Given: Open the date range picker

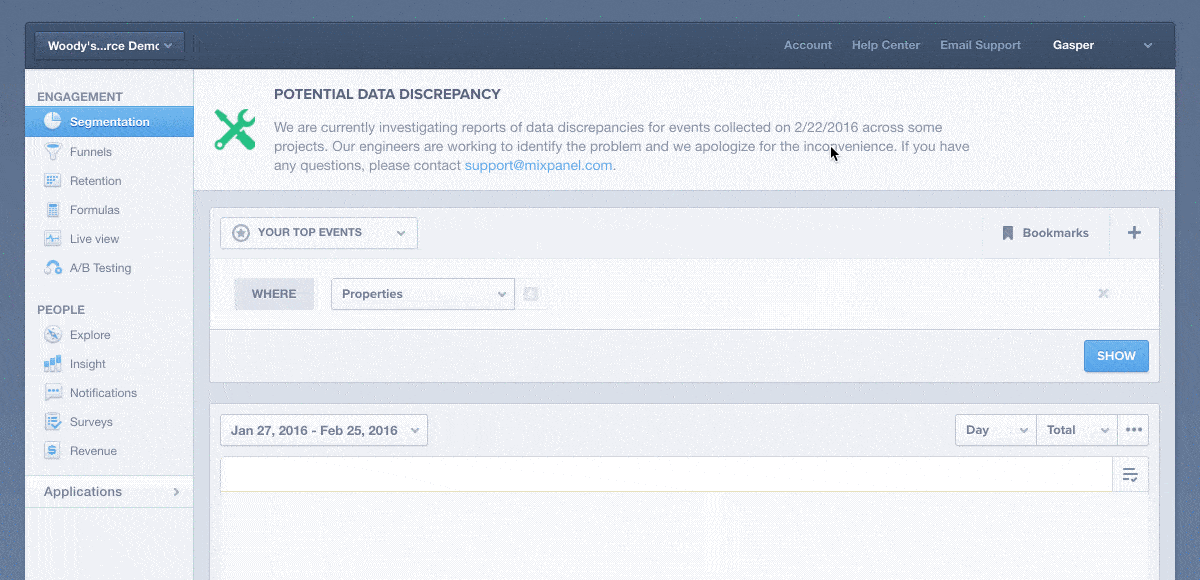Looking at the screenshot, I should click(324, 430).
